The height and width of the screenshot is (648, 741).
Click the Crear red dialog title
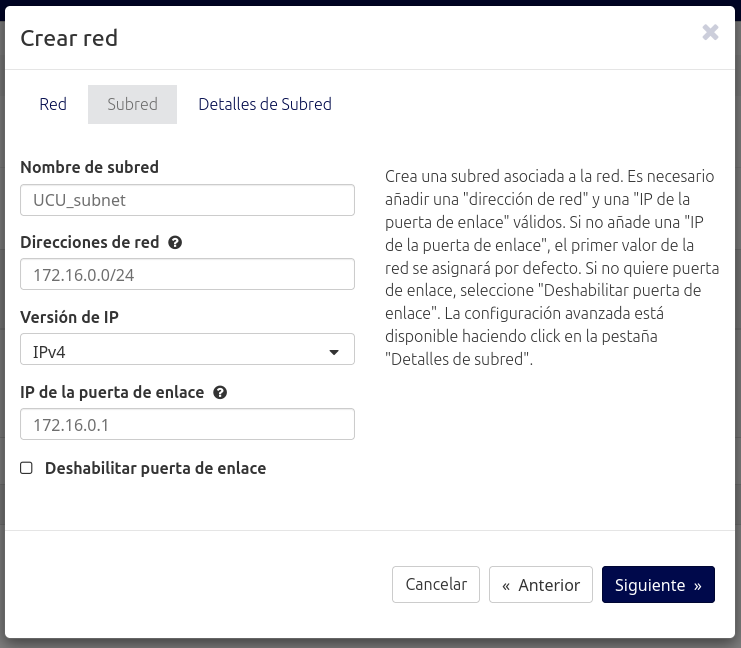(69, 38)
